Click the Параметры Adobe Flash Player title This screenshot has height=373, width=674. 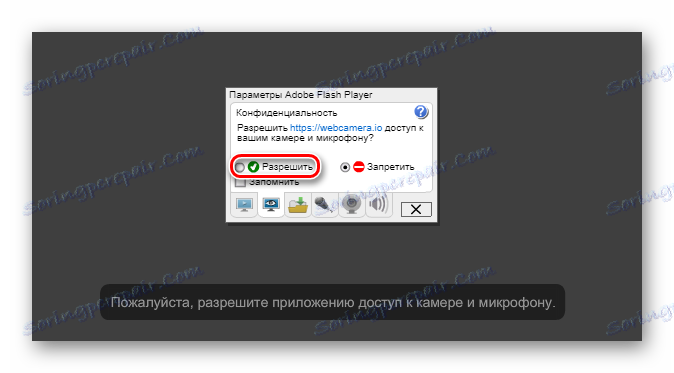300,95
